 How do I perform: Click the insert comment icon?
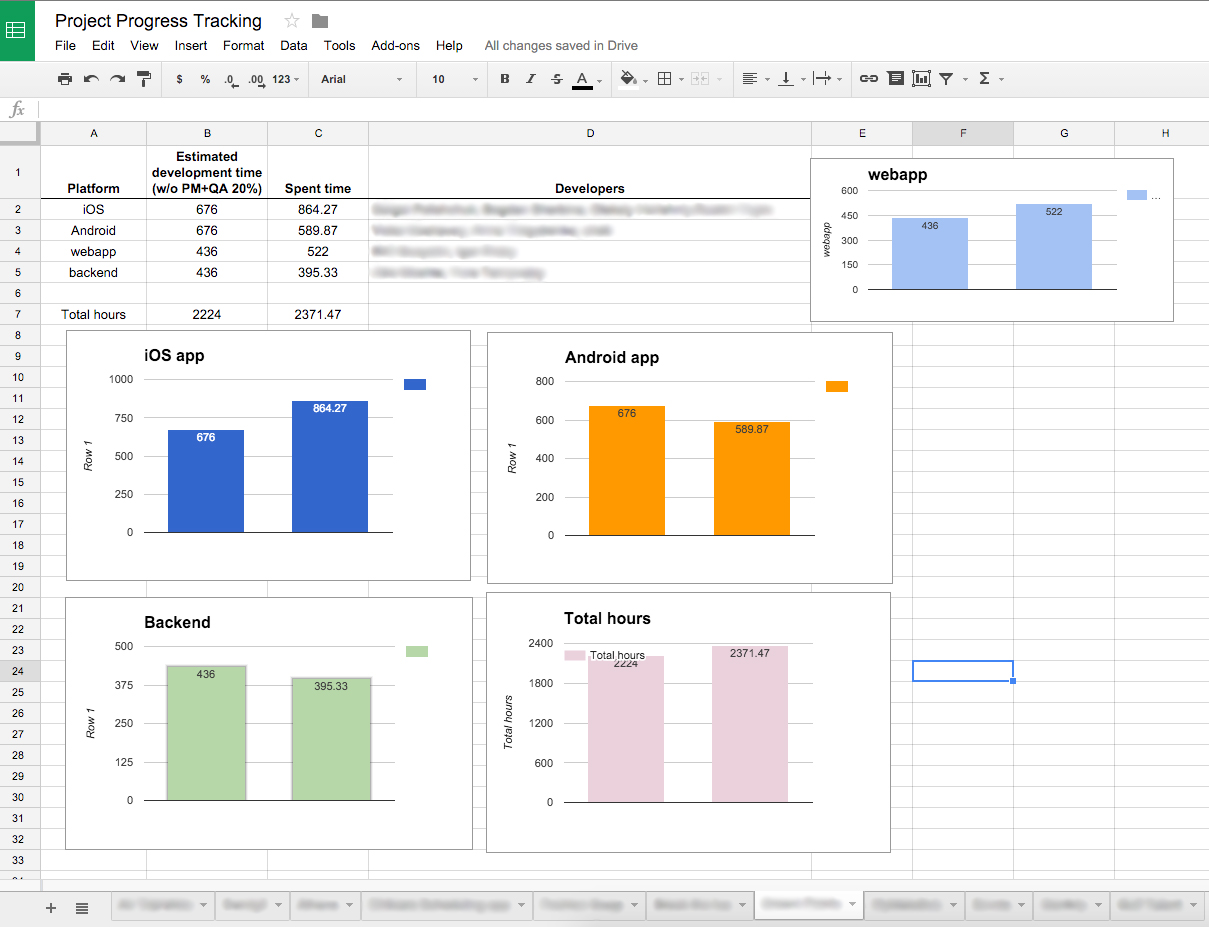895,79
